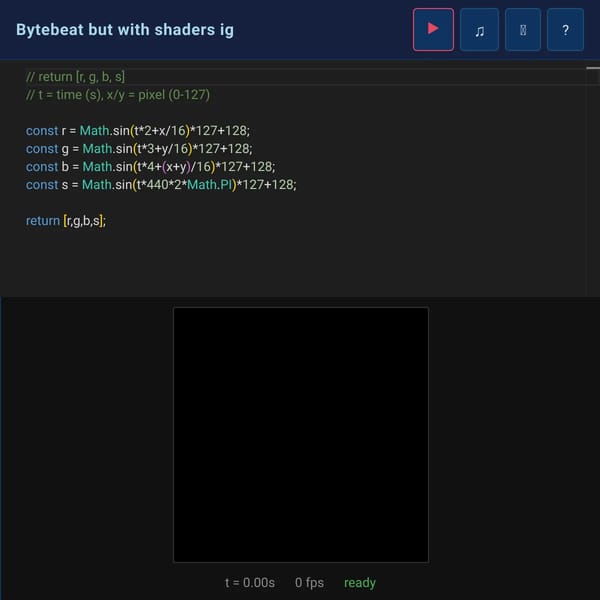This screenshot has width=600, height=600.
Task: Start playback with the red play button
Action: pos(433,29)
